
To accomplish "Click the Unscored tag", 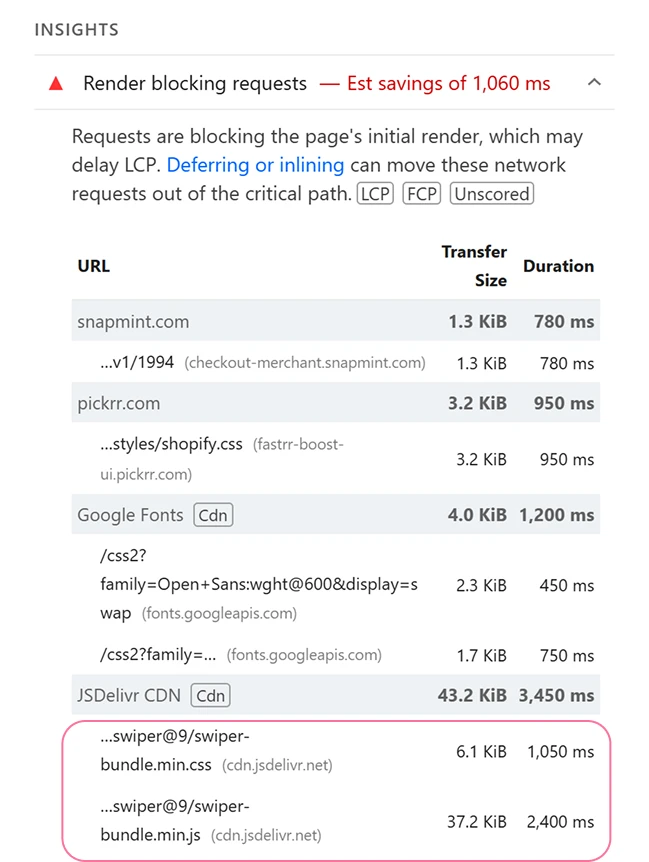I will (492, 194).
